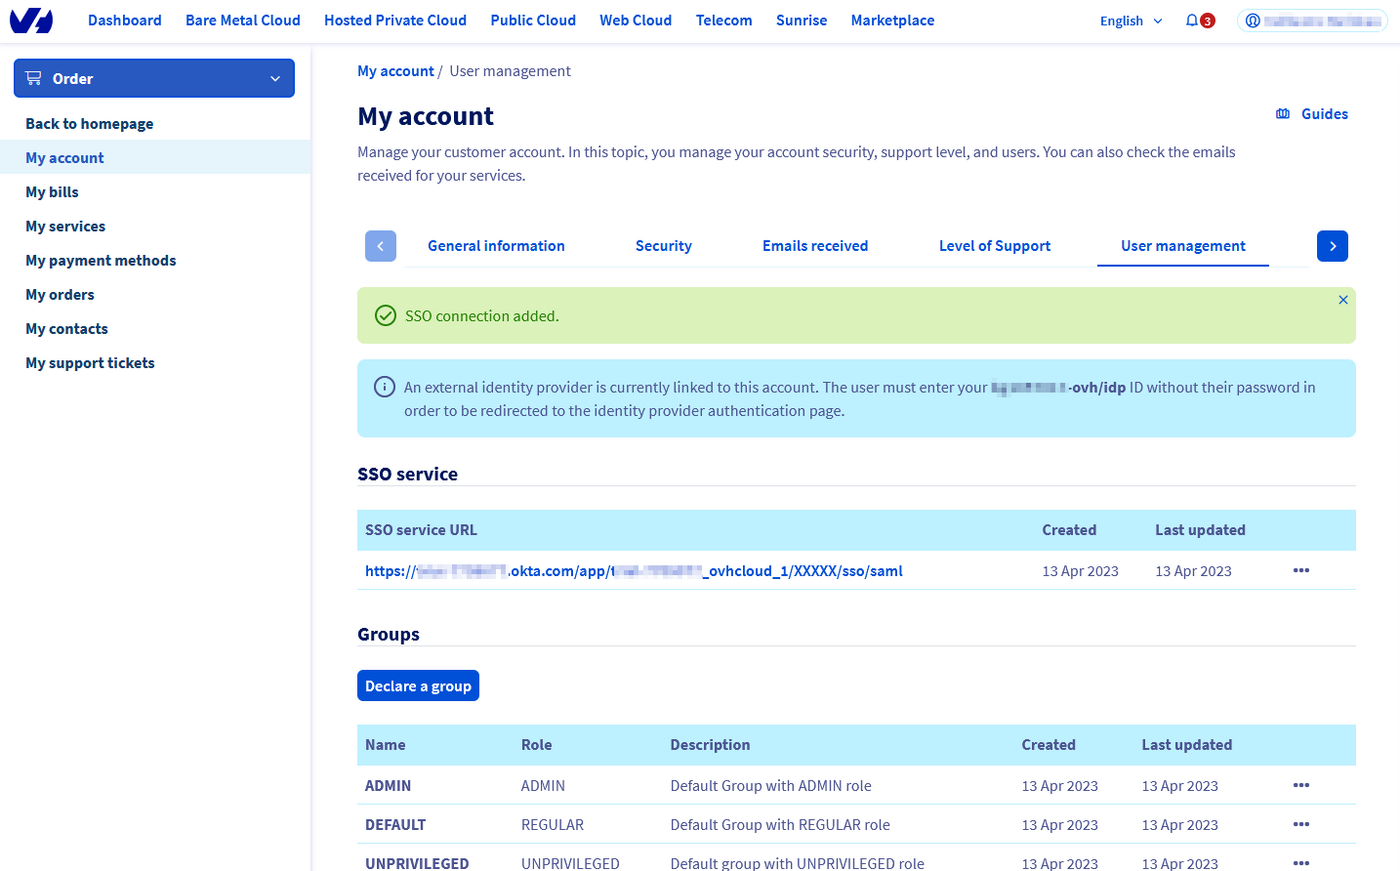
Task: Open the Telecom menu item
Action: tap(724, 20)
